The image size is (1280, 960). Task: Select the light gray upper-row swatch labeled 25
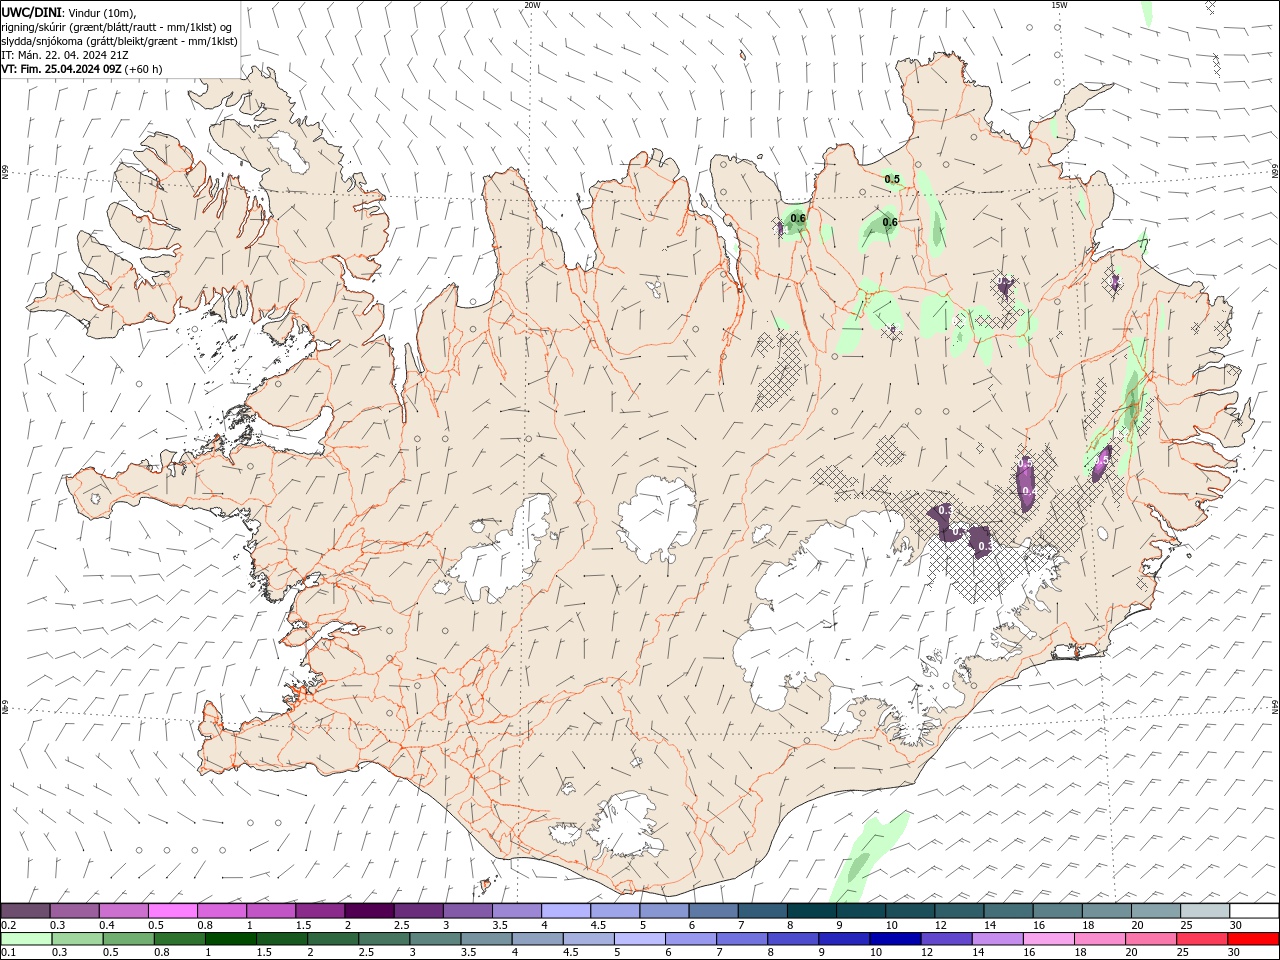coord(1204,911)
